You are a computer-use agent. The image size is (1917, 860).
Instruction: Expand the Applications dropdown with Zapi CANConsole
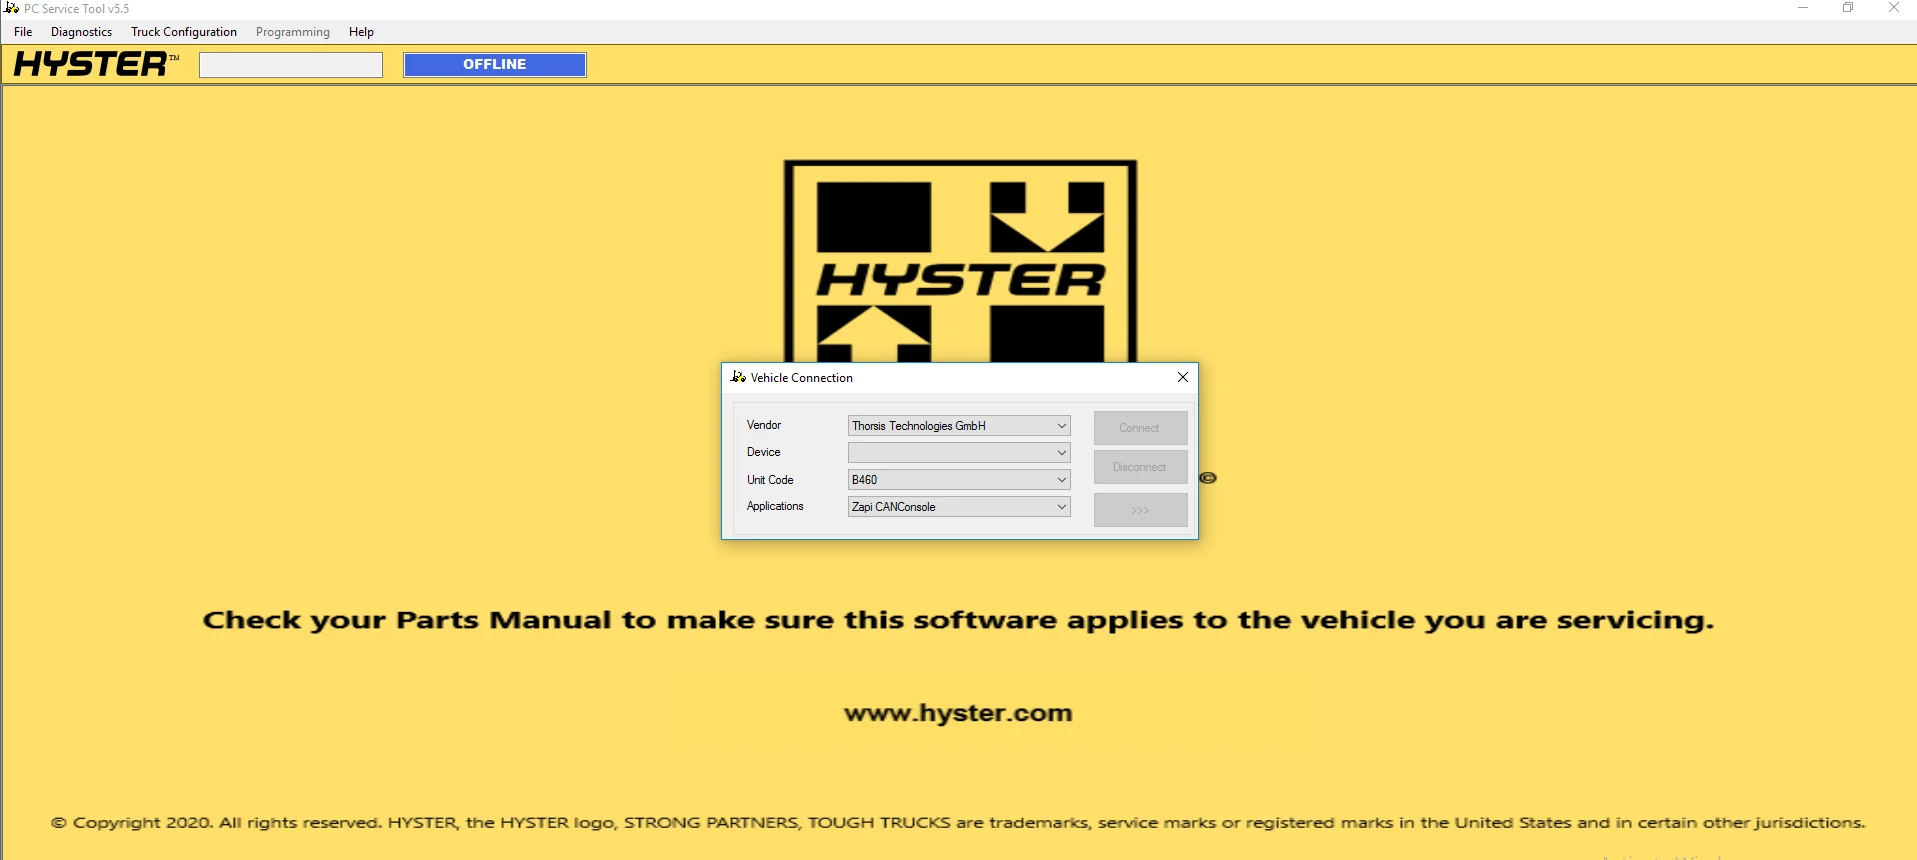coord(1061,507)
